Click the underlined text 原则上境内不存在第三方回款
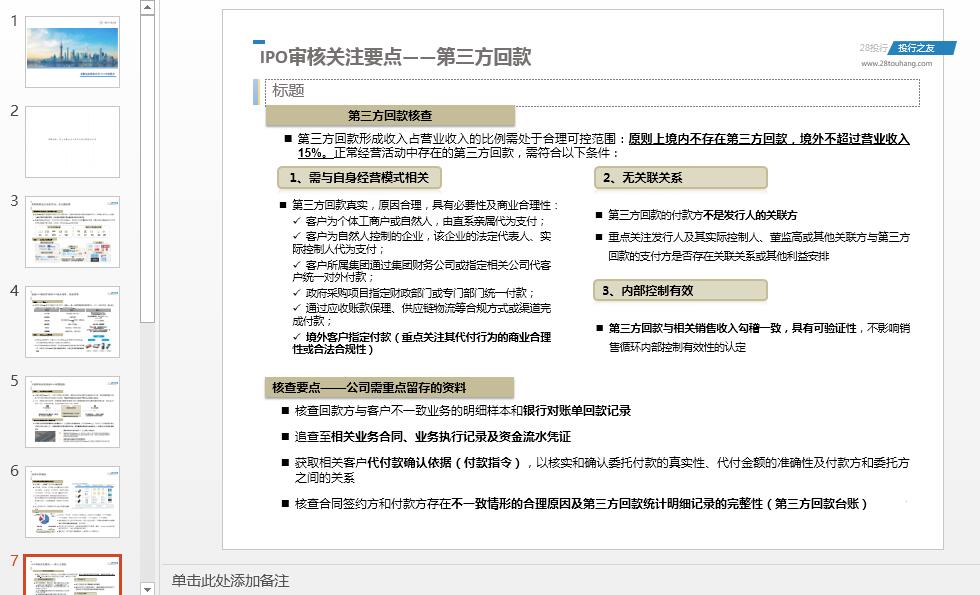 708,139
